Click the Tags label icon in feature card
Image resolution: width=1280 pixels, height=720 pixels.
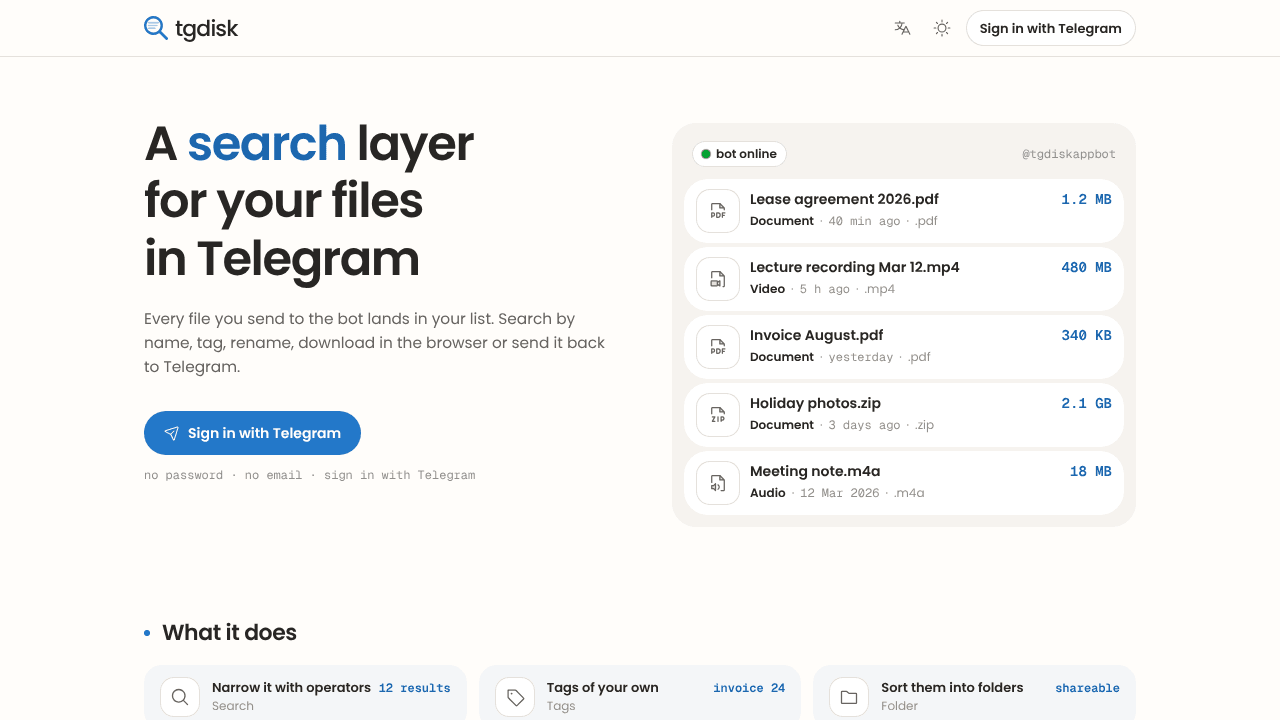coord(515,697)
